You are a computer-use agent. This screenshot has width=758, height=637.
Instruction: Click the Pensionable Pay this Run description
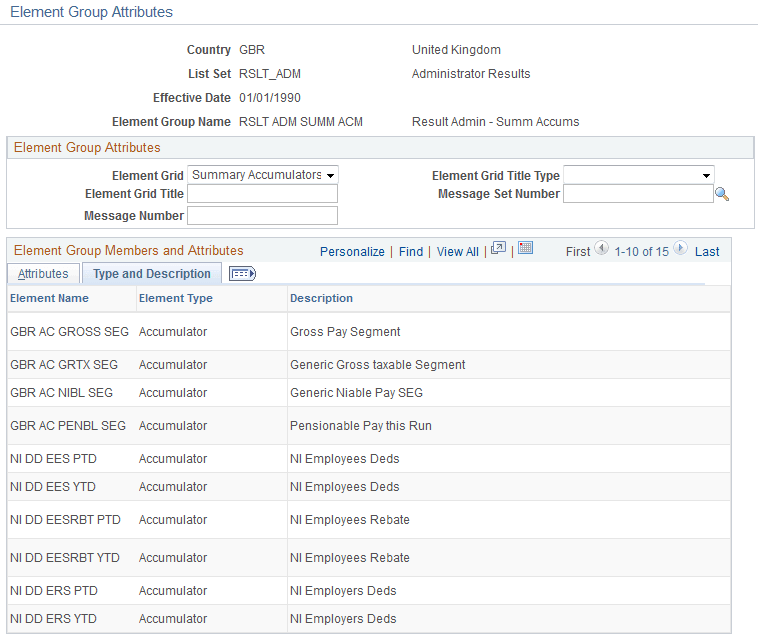pos(361,425)
